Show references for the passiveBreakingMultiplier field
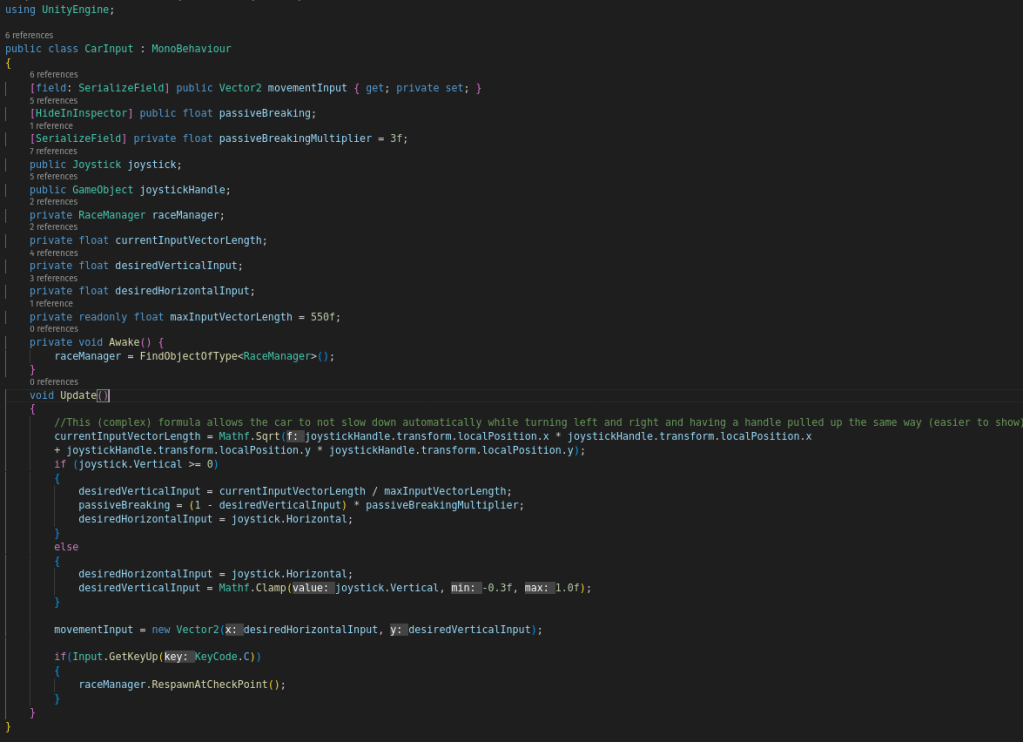The image size is (1023, 742). pyautogui.click(x=51, y=126)
